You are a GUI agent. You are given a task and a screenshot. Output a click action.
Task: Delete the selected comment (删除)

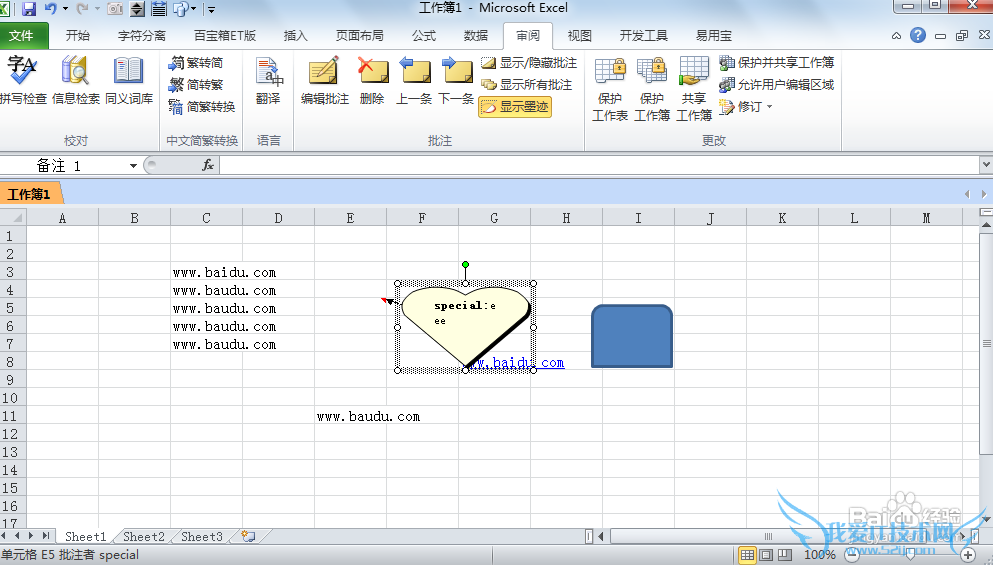pos(372,80)
